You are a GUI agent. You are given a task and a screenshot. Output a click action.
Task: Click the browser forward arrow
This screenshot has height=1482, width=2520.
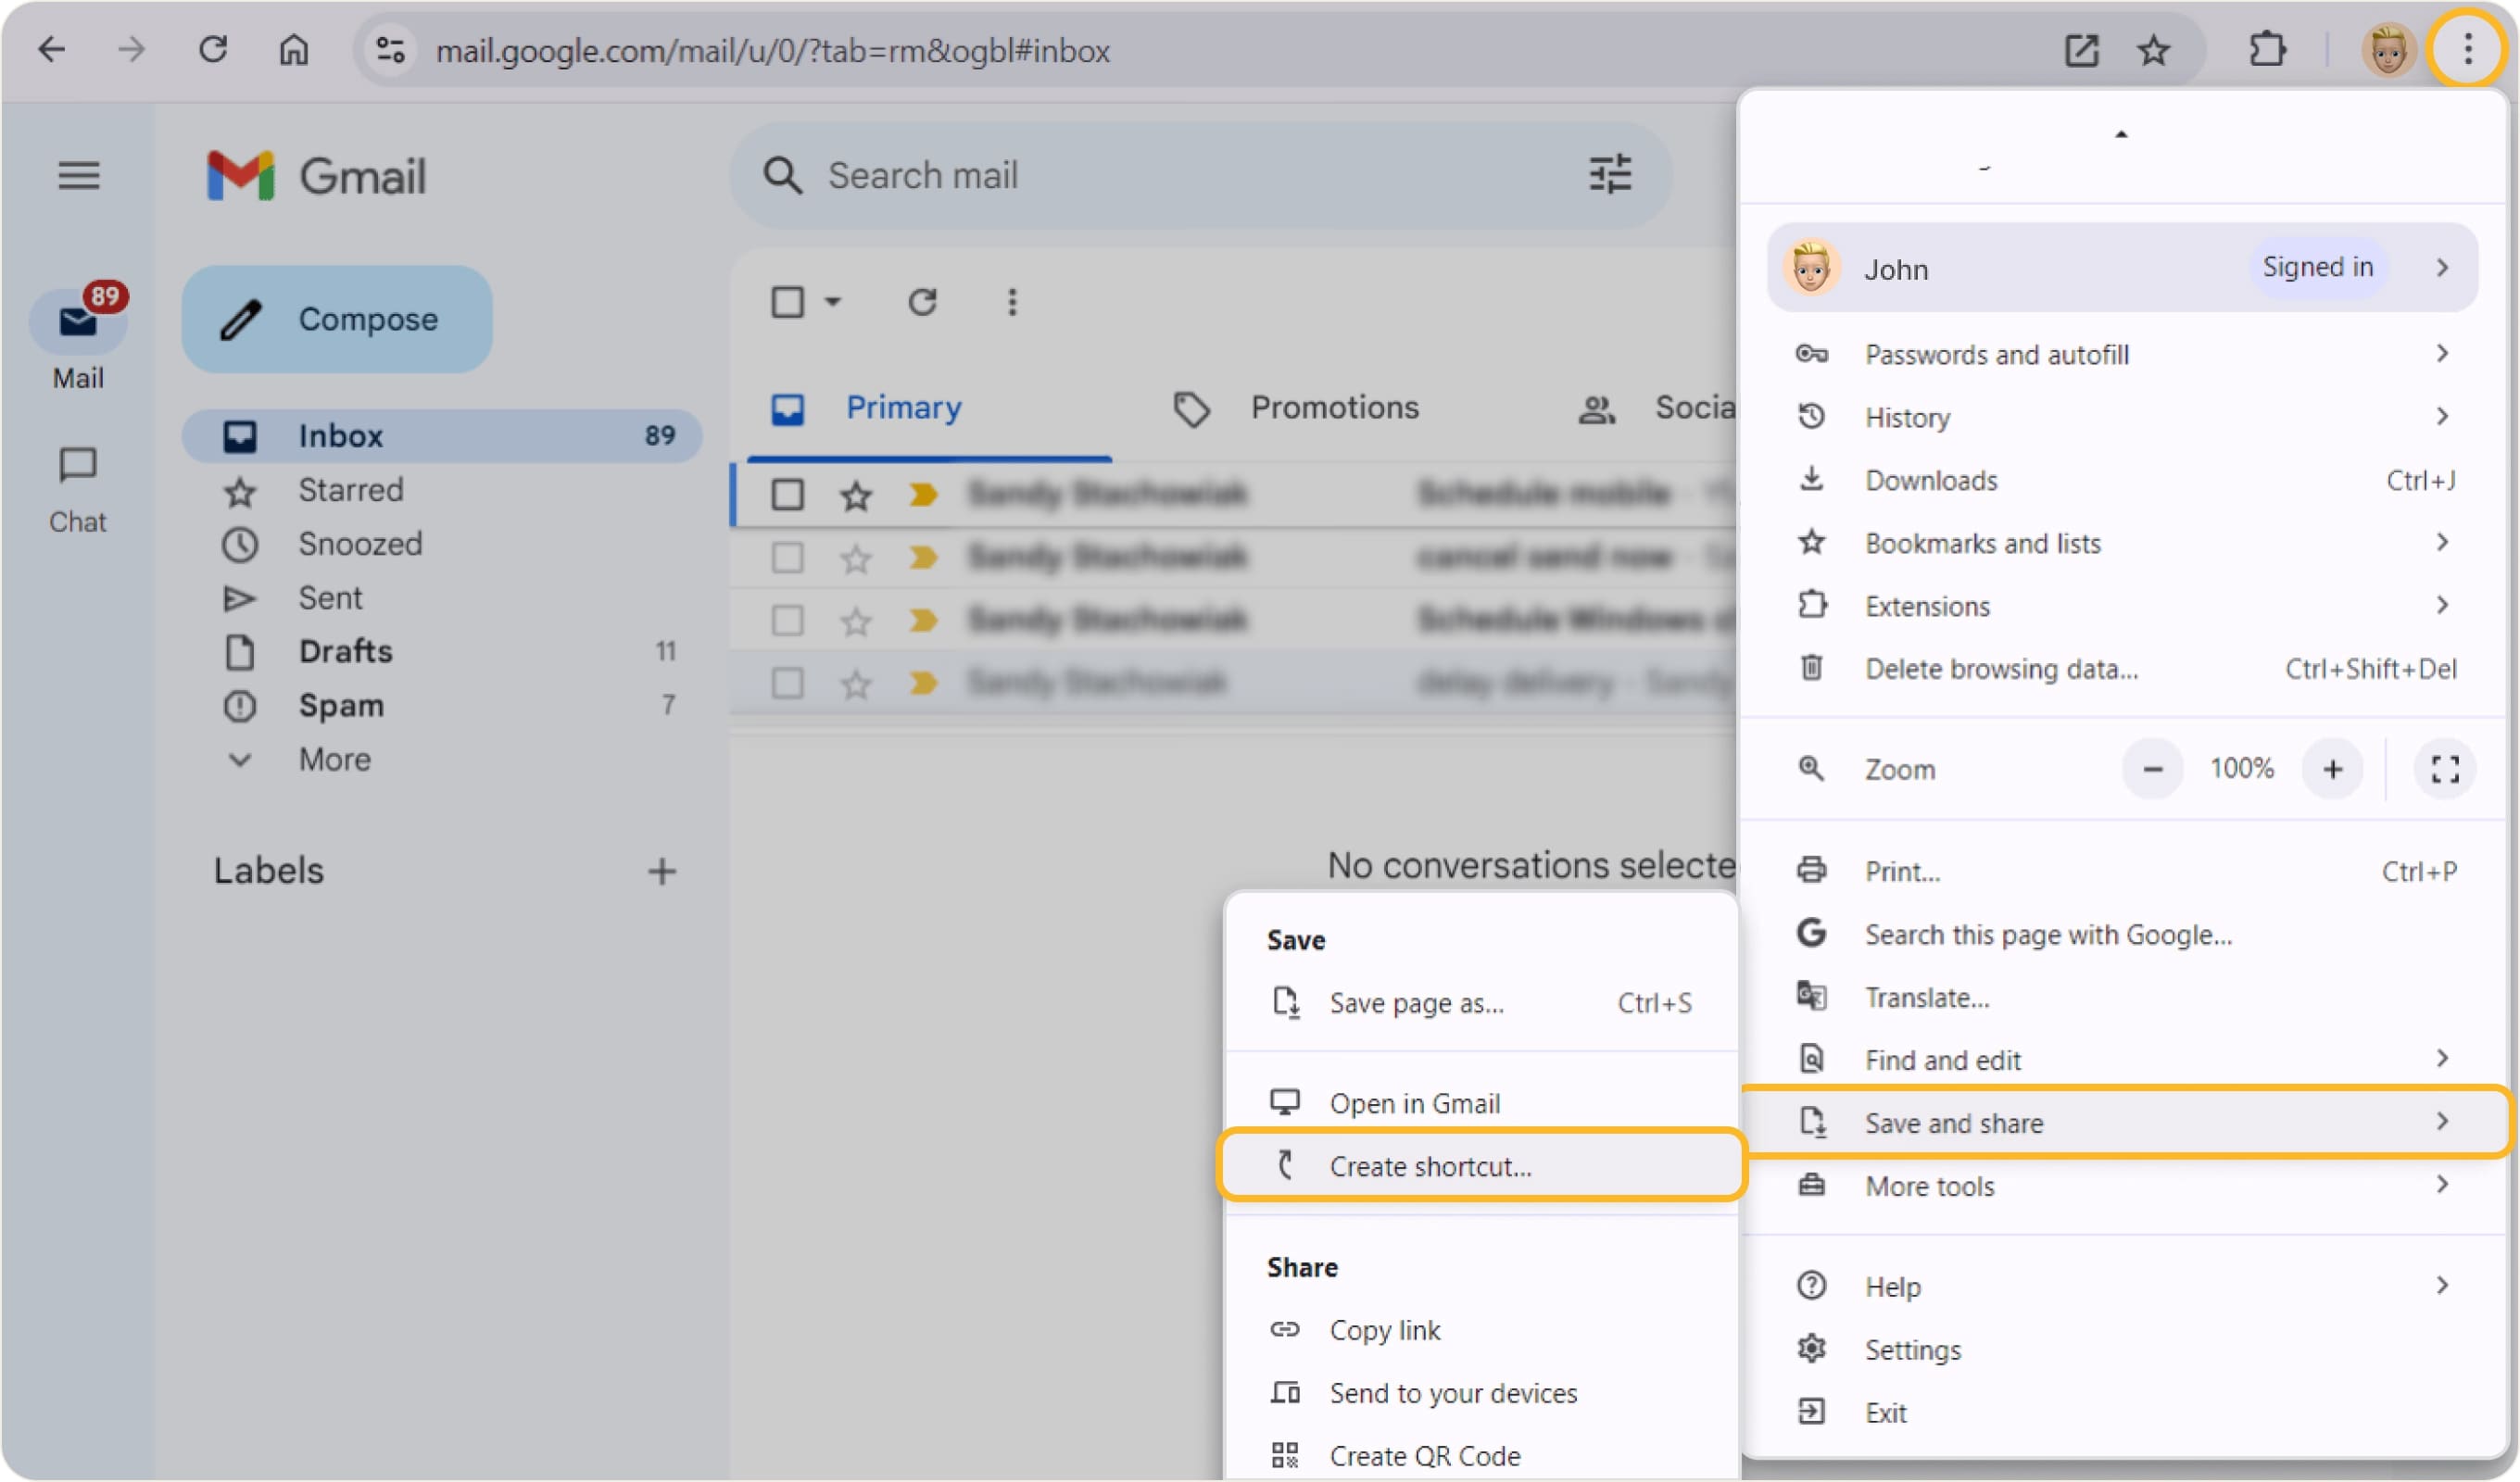tap(131, 49)
